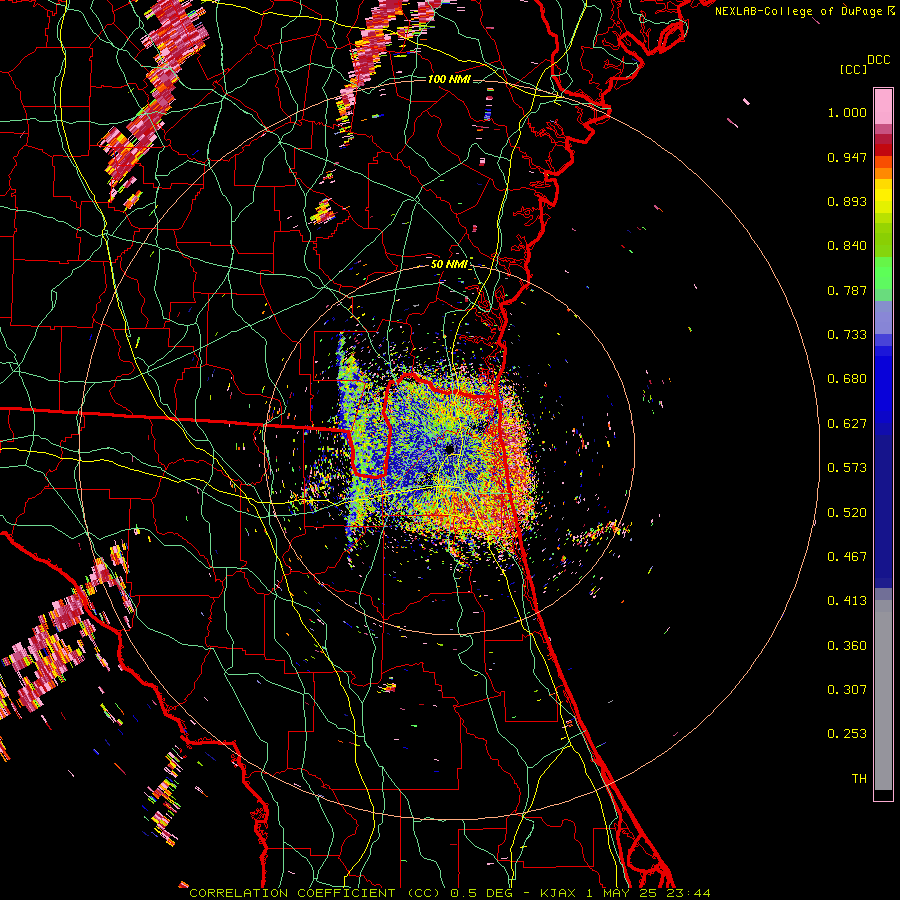The width and height of the screenshot is (900, 900).
Task: Click the 23:44 timestamp
Action: (688, 893)
